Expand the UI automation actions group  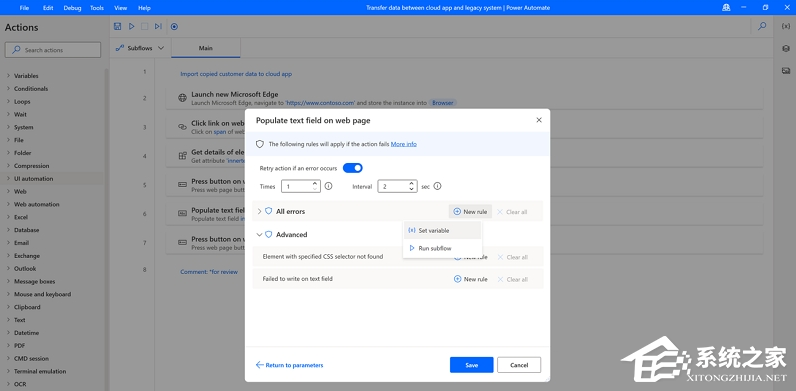8,179
